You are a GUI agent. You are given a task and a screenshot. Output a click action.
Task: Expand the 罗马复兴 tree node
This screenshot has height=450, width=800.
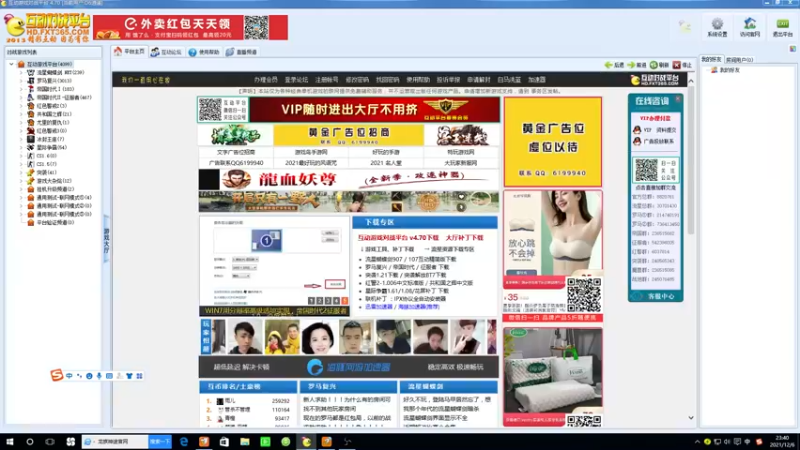(x=21, y=81)
